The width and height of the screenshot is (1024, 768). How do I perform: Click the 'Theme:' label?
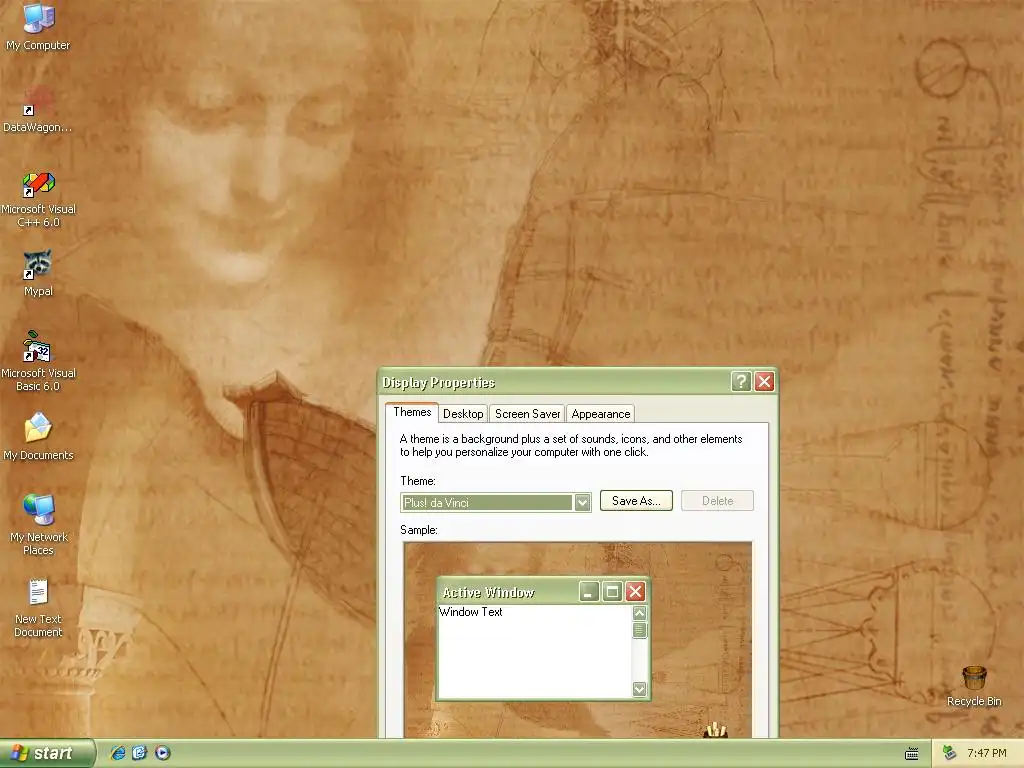point(418,481)
